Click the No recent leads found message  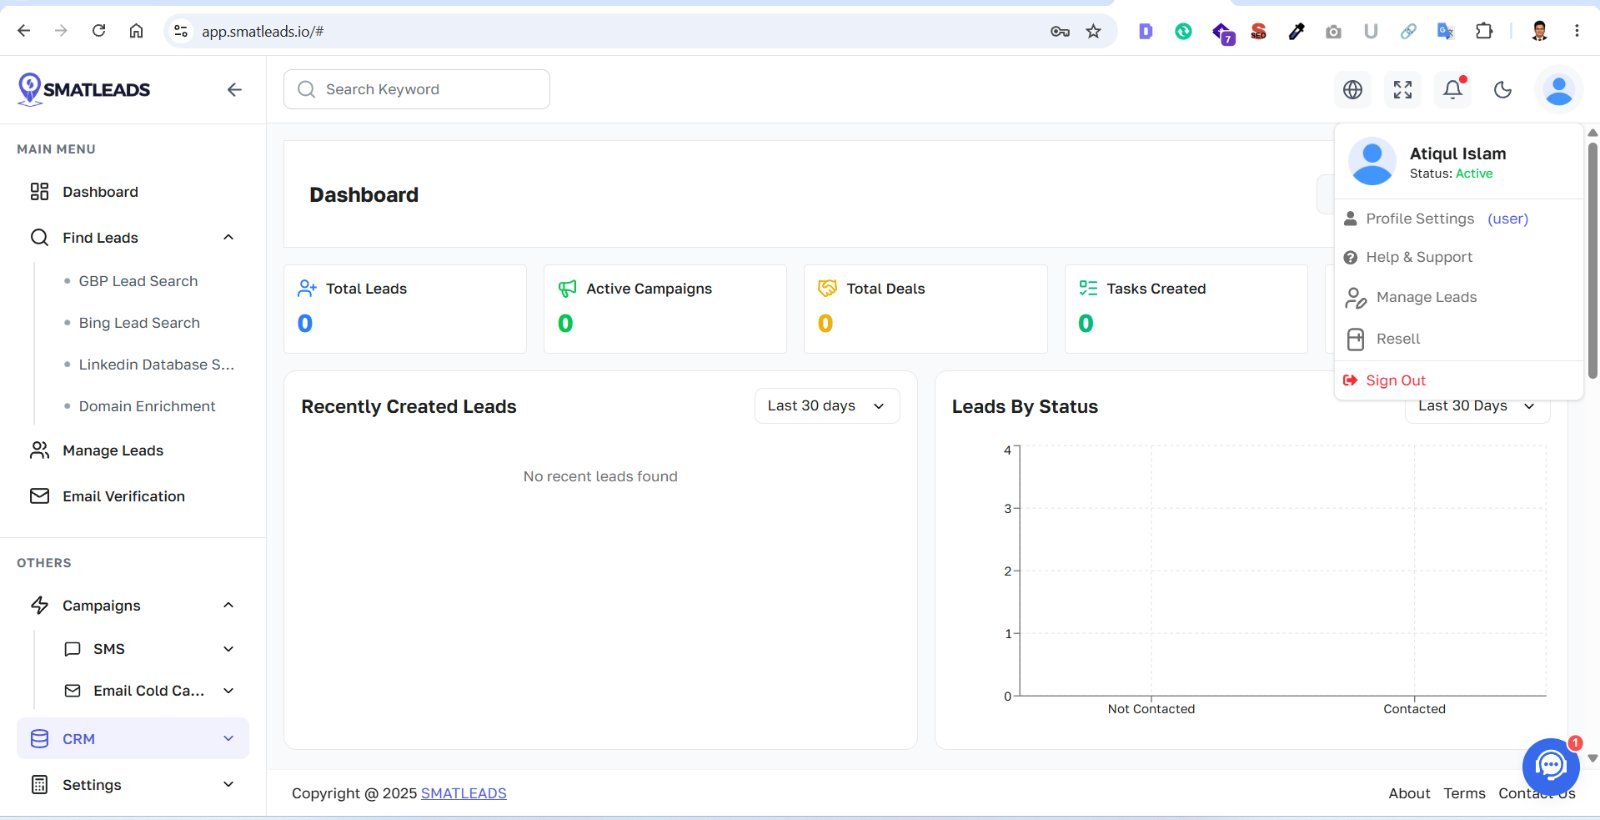(x=600, y=476)
